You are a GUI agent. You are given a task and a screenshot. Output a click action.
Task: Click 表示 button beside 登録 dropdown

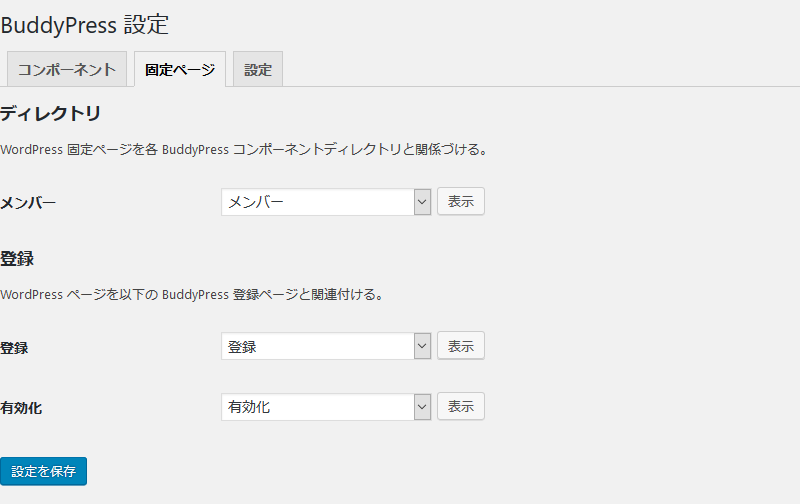pyautogui.click(x=461, y=346)
